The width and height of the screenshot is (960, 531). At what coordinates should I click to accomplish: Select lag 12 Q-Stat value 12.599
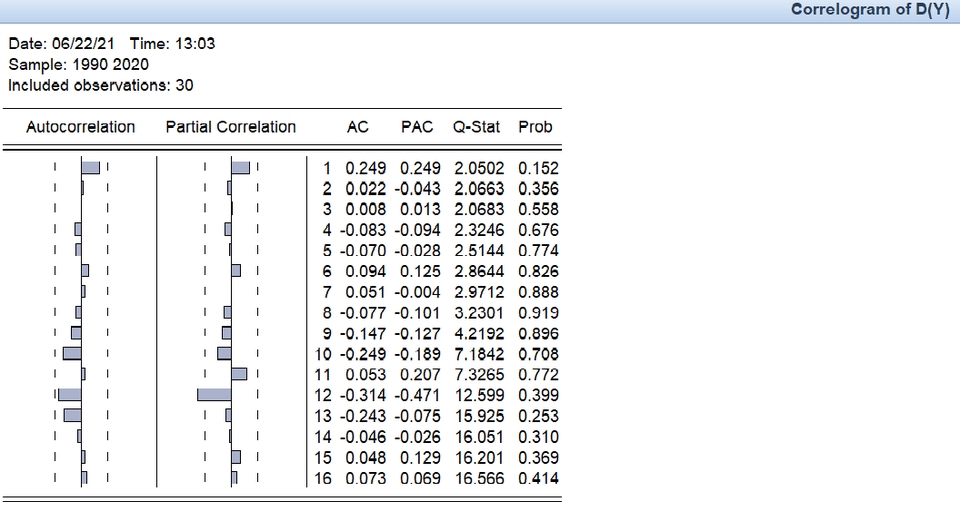pyautogui.click(x=479, y=396)
